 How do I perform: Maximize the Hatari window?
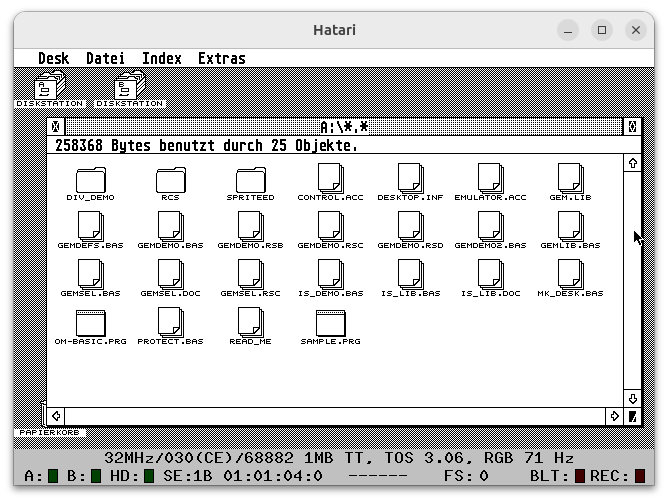point(602,30)
